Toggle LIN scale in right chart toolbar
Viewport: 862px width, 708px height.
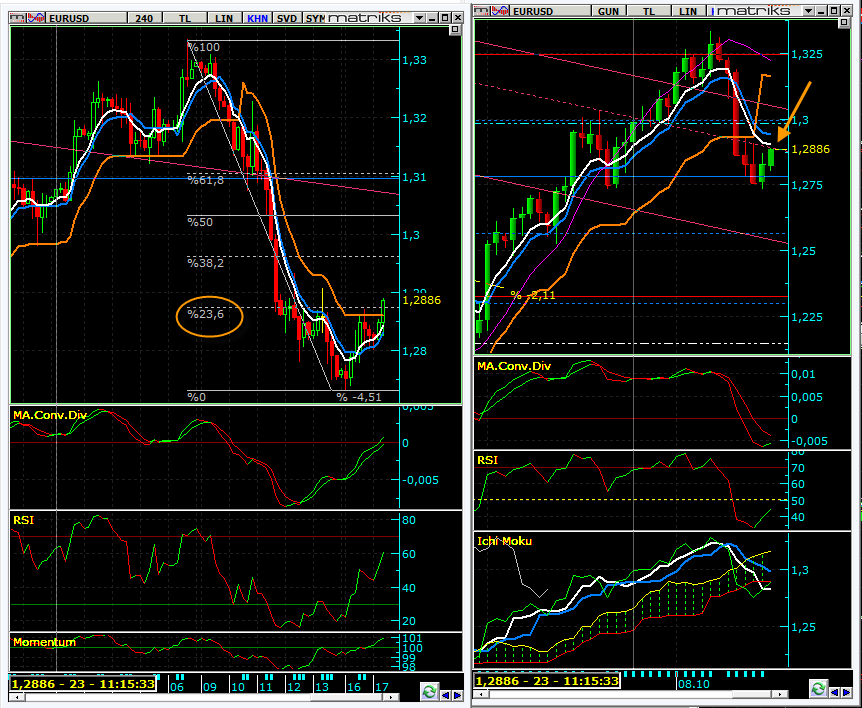pos(686,10)
